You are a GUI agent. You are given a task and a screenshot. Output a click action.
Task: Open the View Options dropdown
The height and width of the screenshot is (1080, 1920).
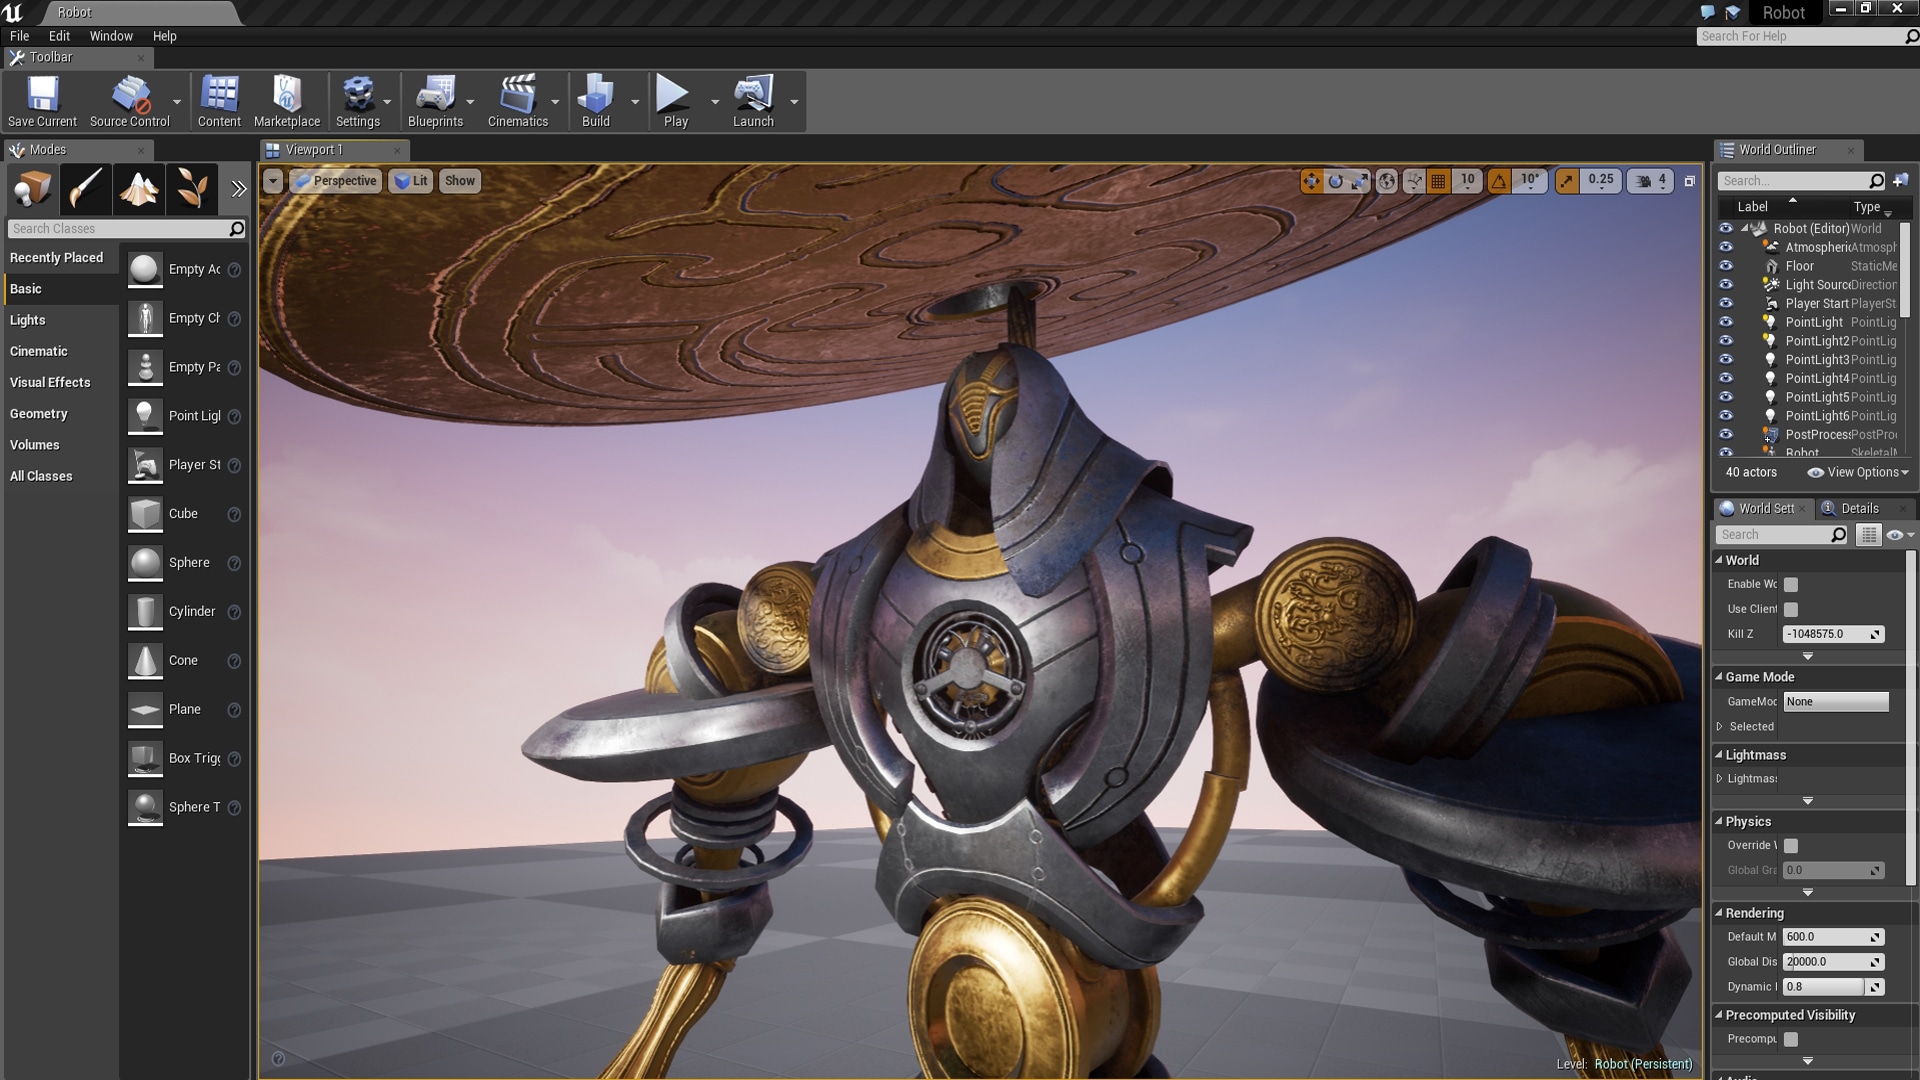(1858, 472)
